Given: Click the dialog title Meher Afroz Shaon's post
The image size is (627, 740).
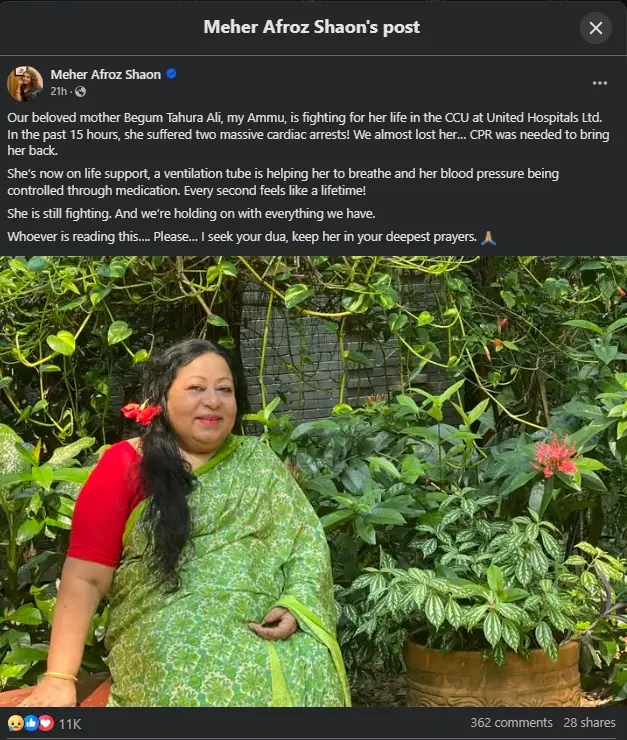Looking at the screenshot, I should click(311, 27).
